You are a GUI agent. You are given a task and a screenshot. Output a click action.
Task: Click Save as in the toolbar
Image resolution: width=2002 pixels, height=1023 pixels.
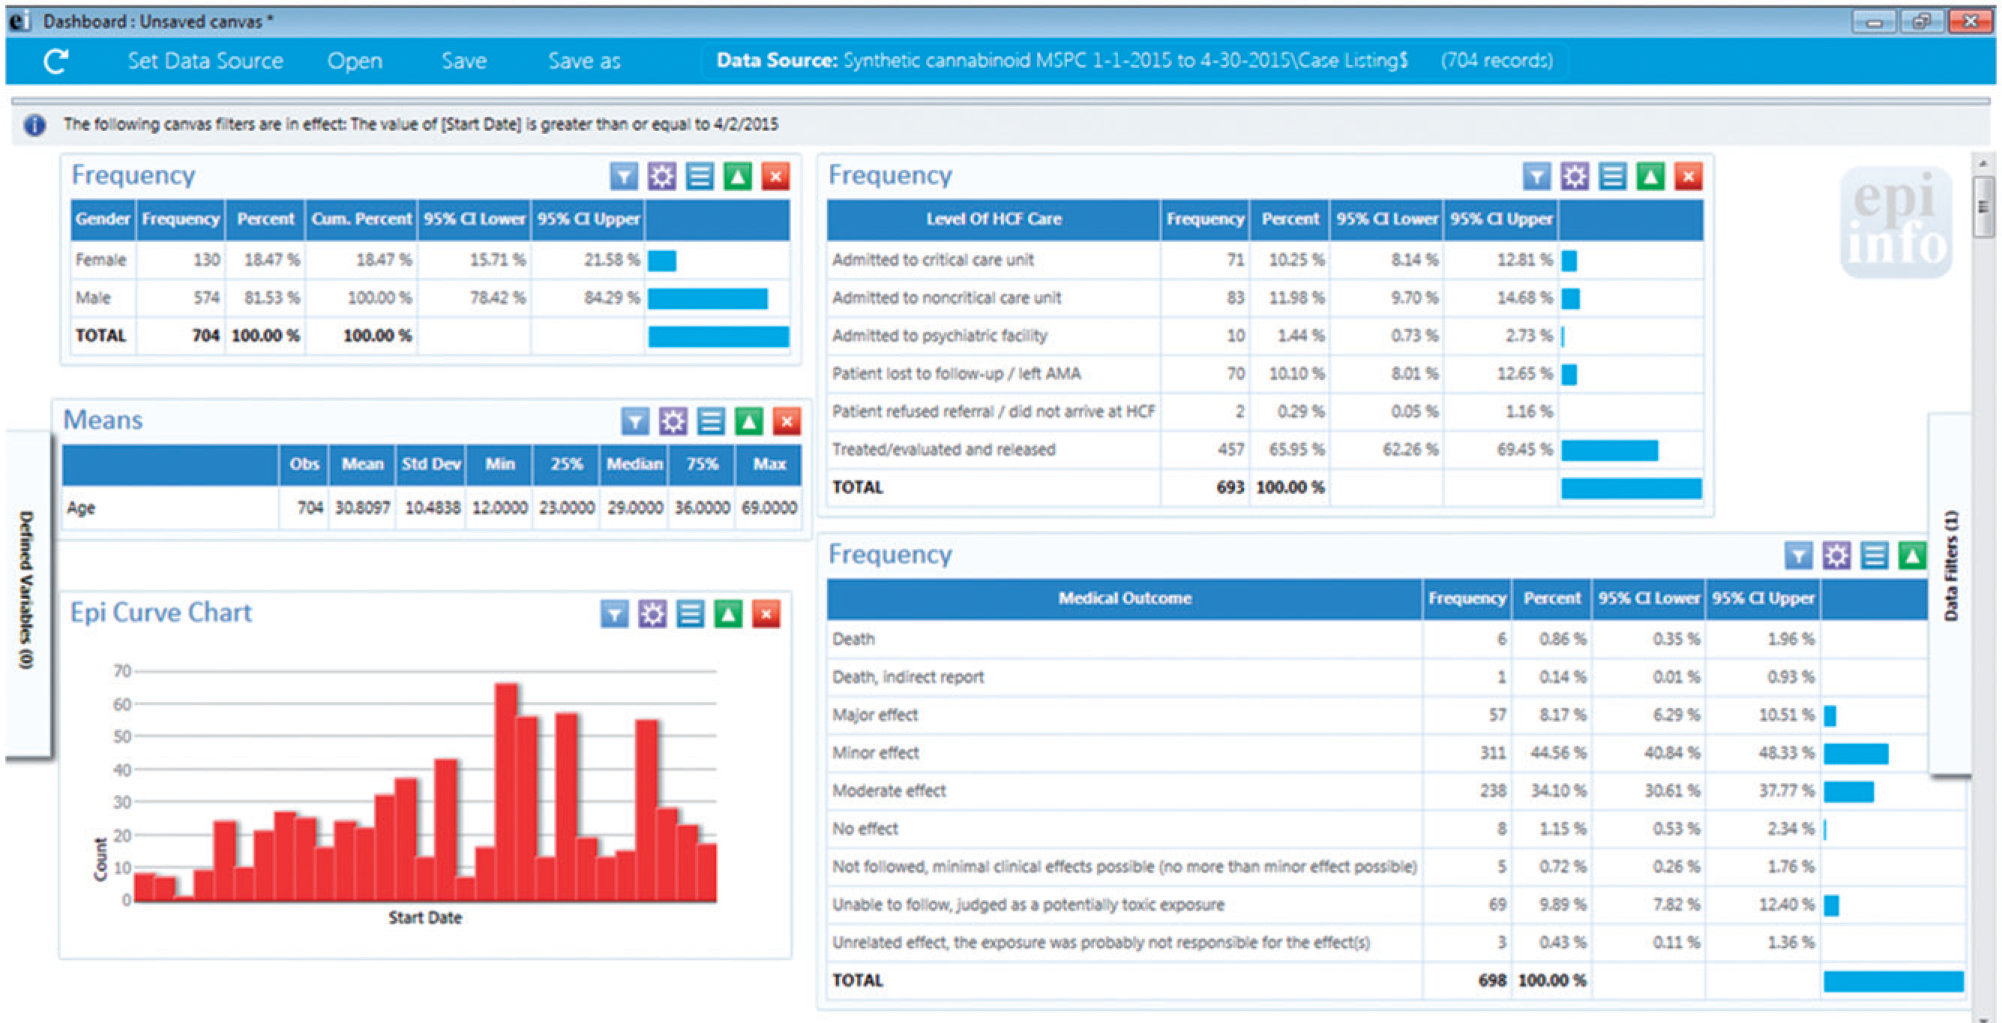click(584, 61)
